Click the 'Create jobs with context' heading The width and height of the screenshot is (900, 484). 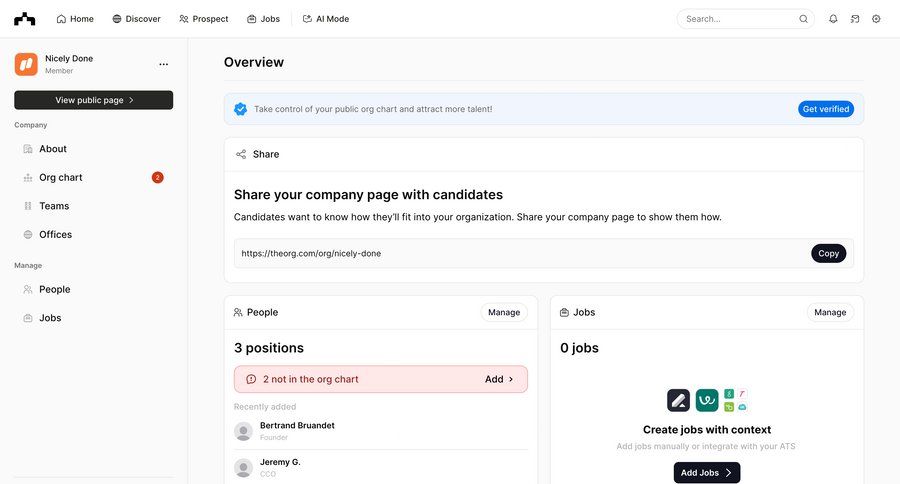click(x=707, y=429)
